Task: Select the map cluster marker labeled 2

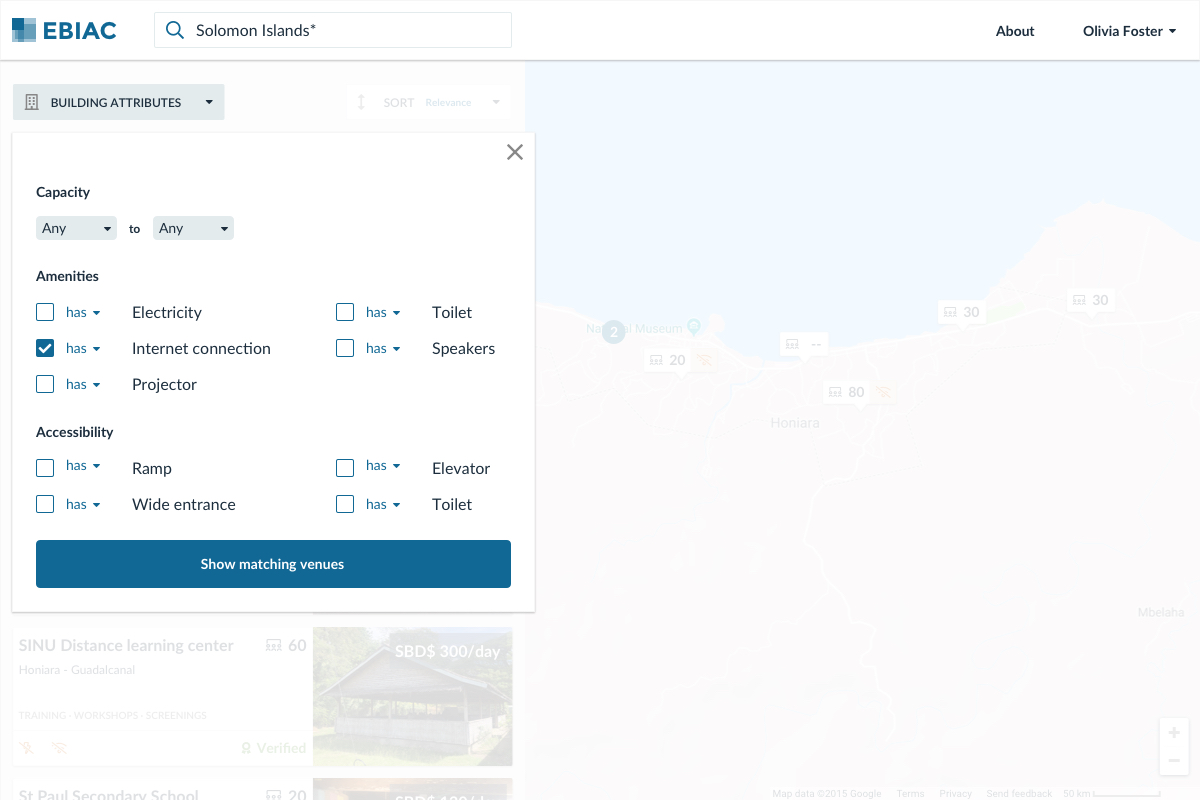Action: (614, 331)
